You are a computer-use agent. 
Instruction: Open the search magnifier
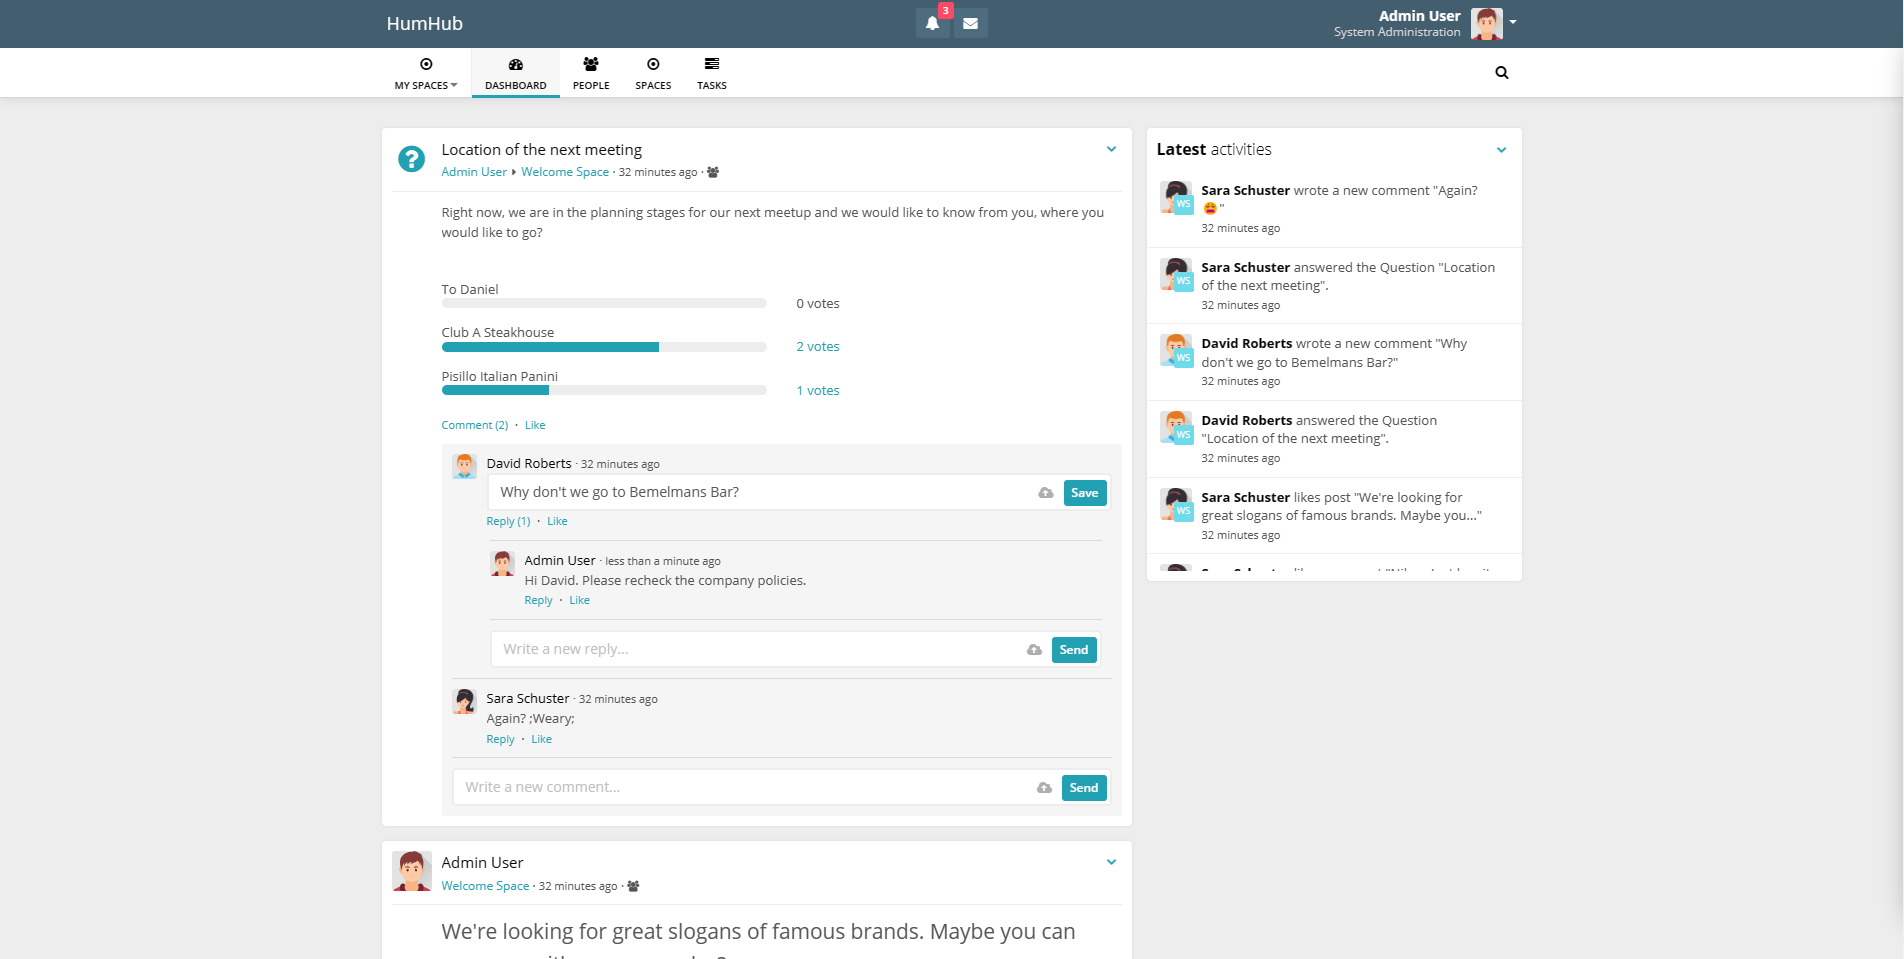point(1501,72)
